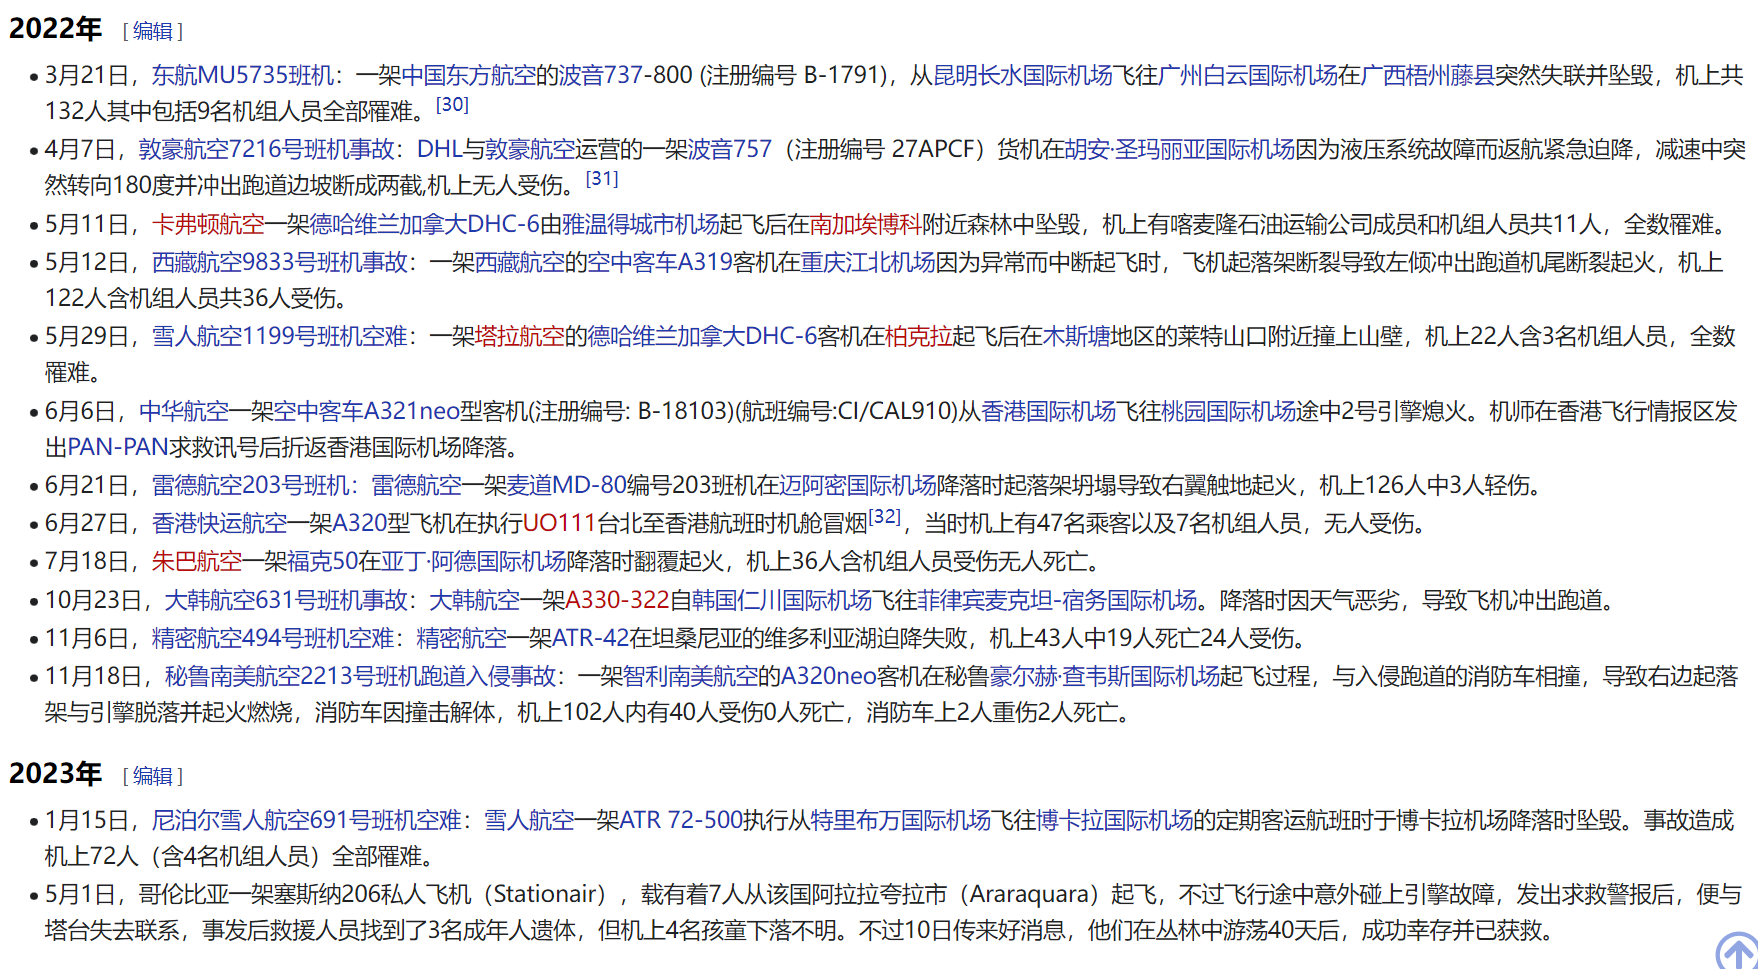Click the 2023年 section heading
This screenshot has height=969, width=1758.
(x=56, y=773)
